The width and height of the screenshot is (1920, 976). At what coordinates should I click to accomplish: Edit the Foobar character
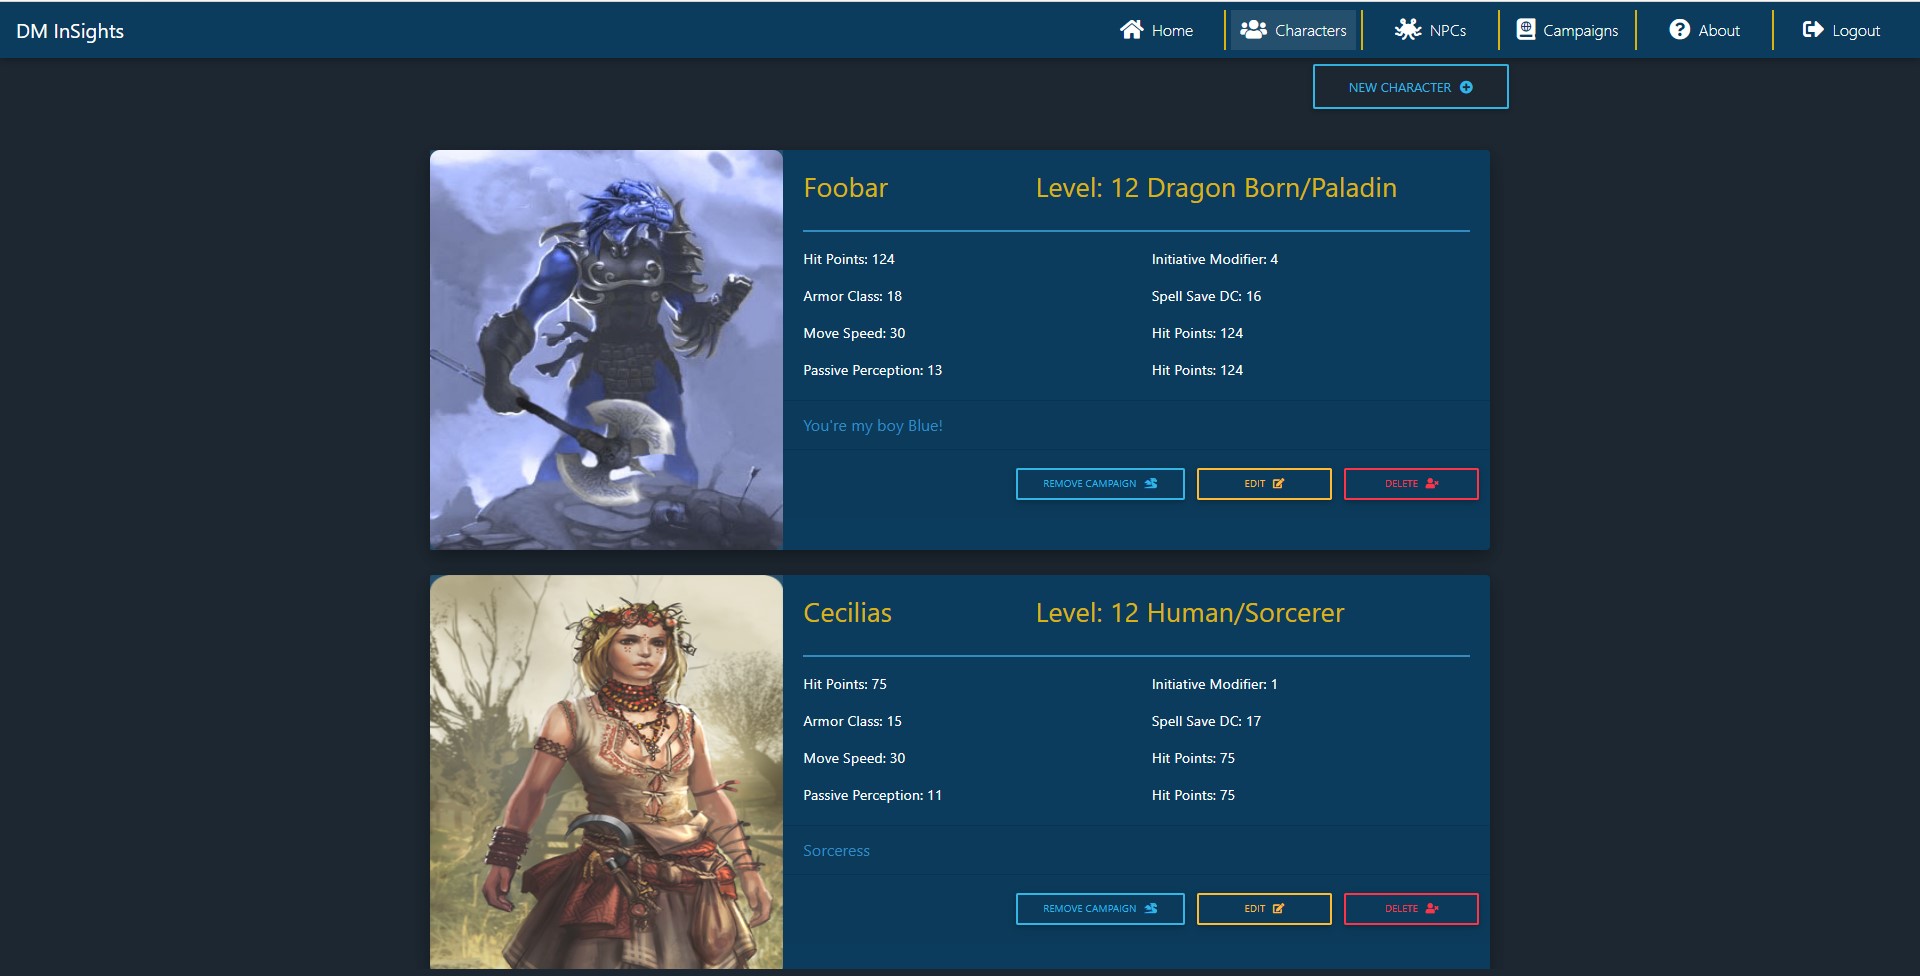point(1264,484)
